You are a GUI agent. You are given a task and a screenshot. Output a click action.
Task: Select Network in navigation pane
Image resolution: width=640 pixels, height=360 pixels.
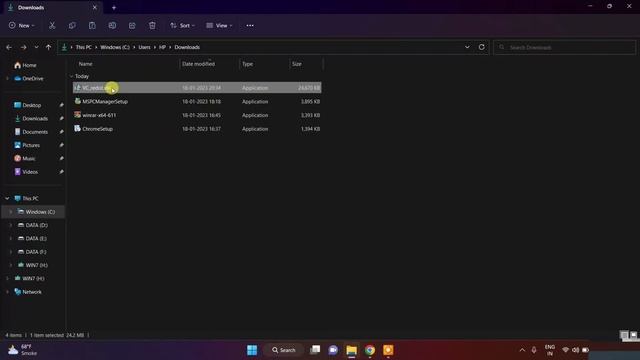(x=28, y=292)
